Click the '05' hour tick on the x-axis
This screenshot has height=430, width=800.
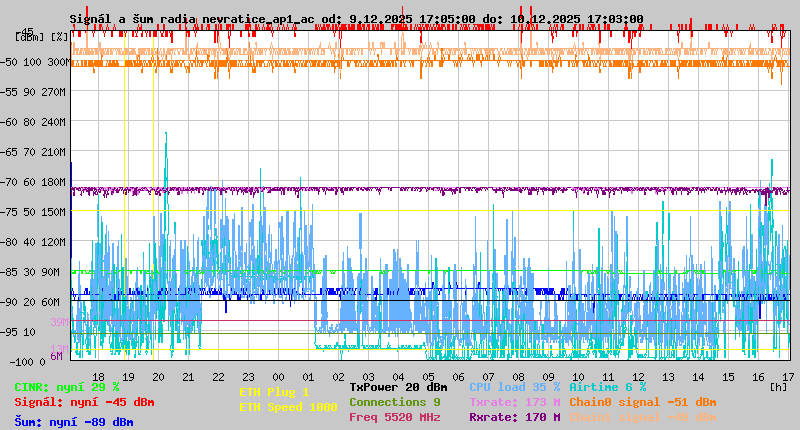[429, 377]
